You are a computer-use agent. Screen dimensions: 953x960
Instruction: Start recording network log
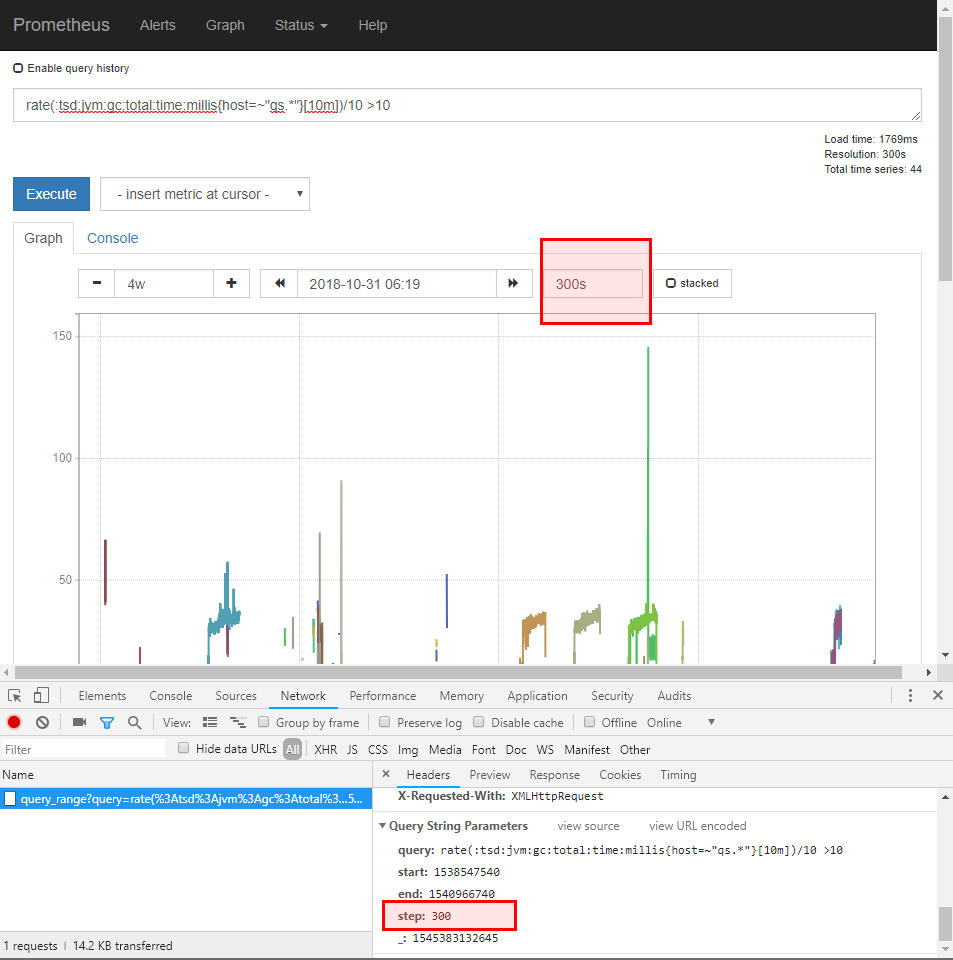click(x=11, y=722)
